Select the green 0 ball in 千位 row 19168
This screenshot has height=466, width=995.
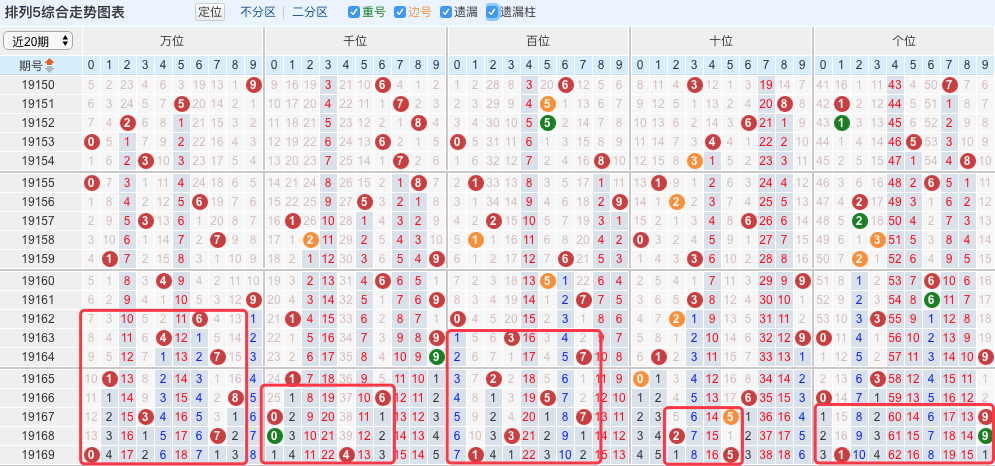[274, 436]
